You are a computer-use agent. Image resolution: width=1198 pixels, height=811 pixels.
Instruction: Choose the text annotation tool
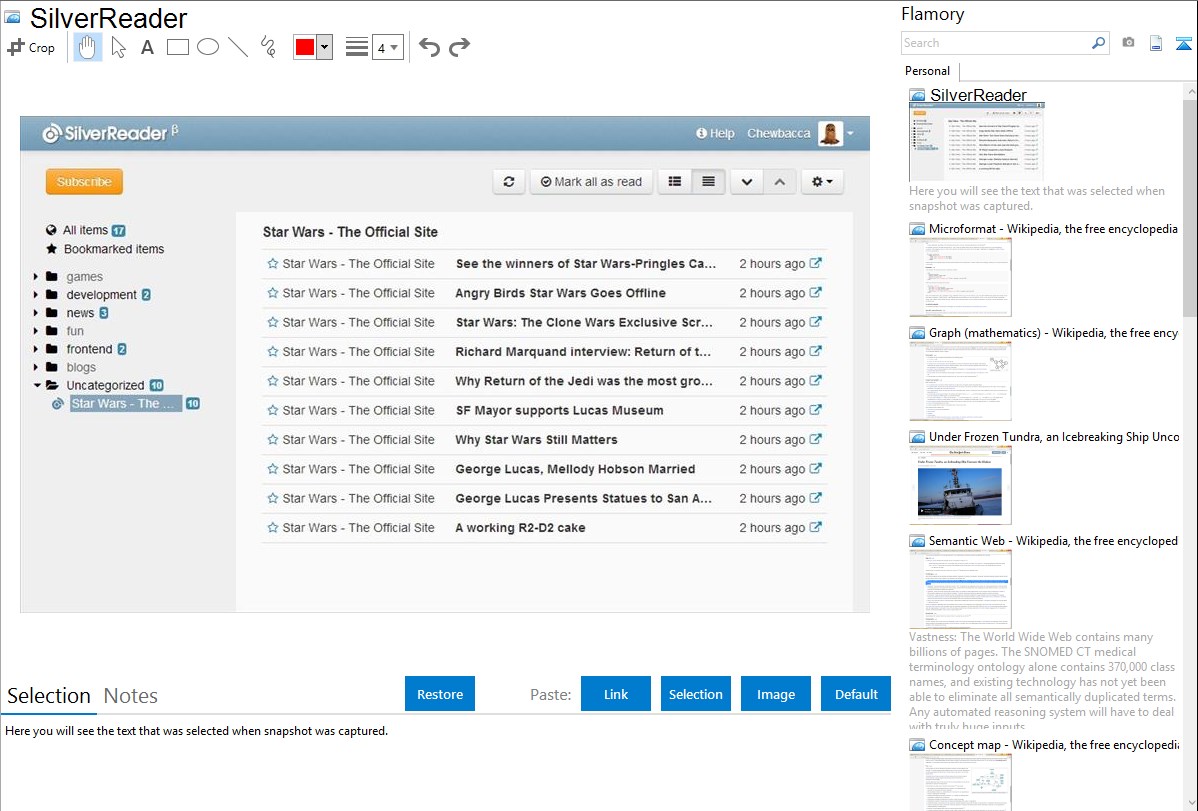click(147, 47)
